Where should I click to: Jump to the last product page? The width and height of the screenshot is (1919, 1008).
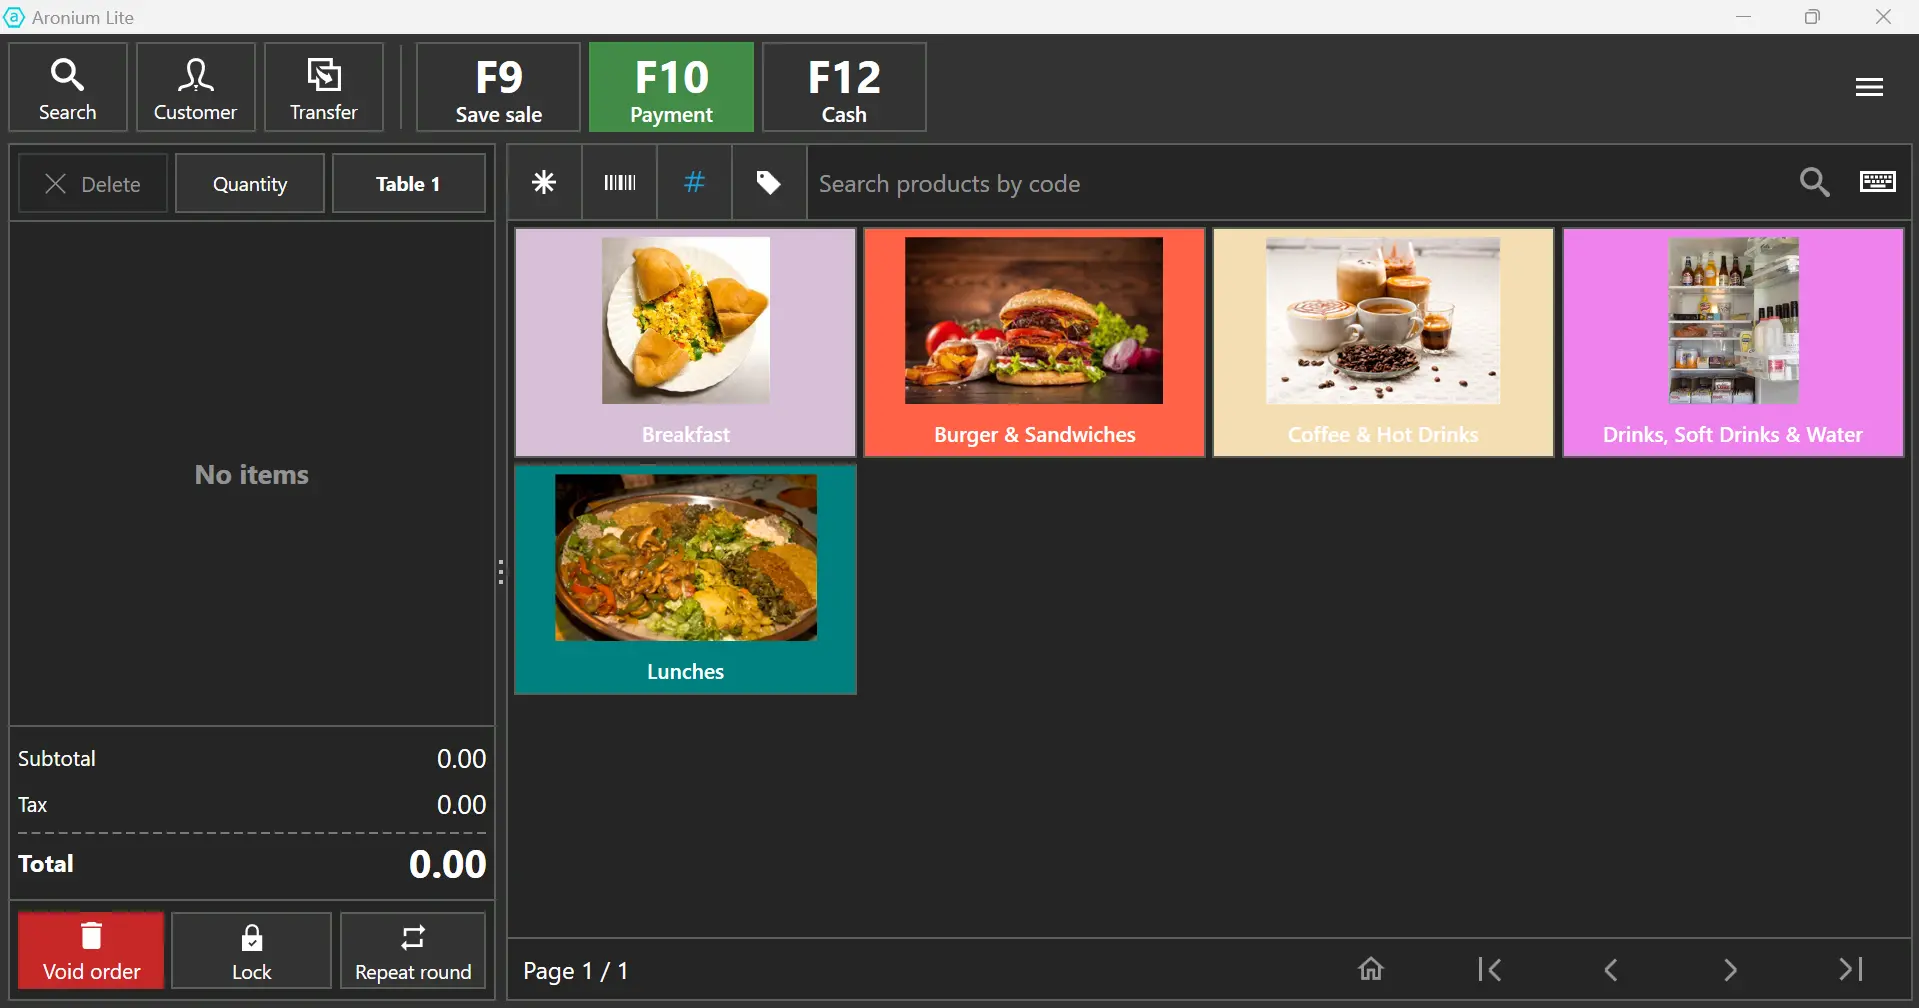[1850, 969]
